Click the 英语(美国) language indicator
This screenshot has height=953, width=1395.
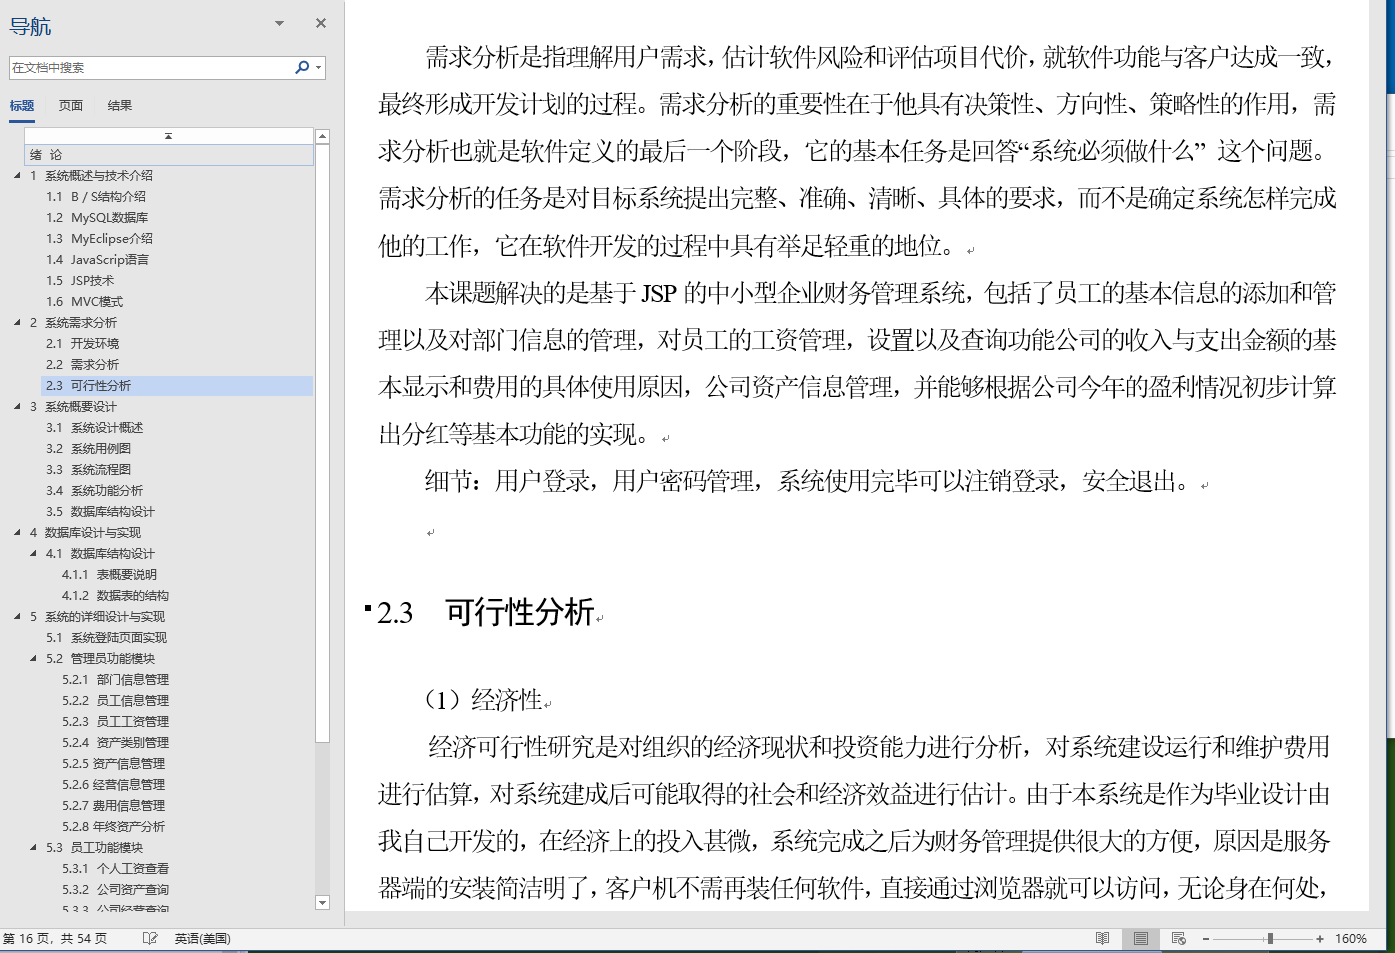click(x=203, y=938)
